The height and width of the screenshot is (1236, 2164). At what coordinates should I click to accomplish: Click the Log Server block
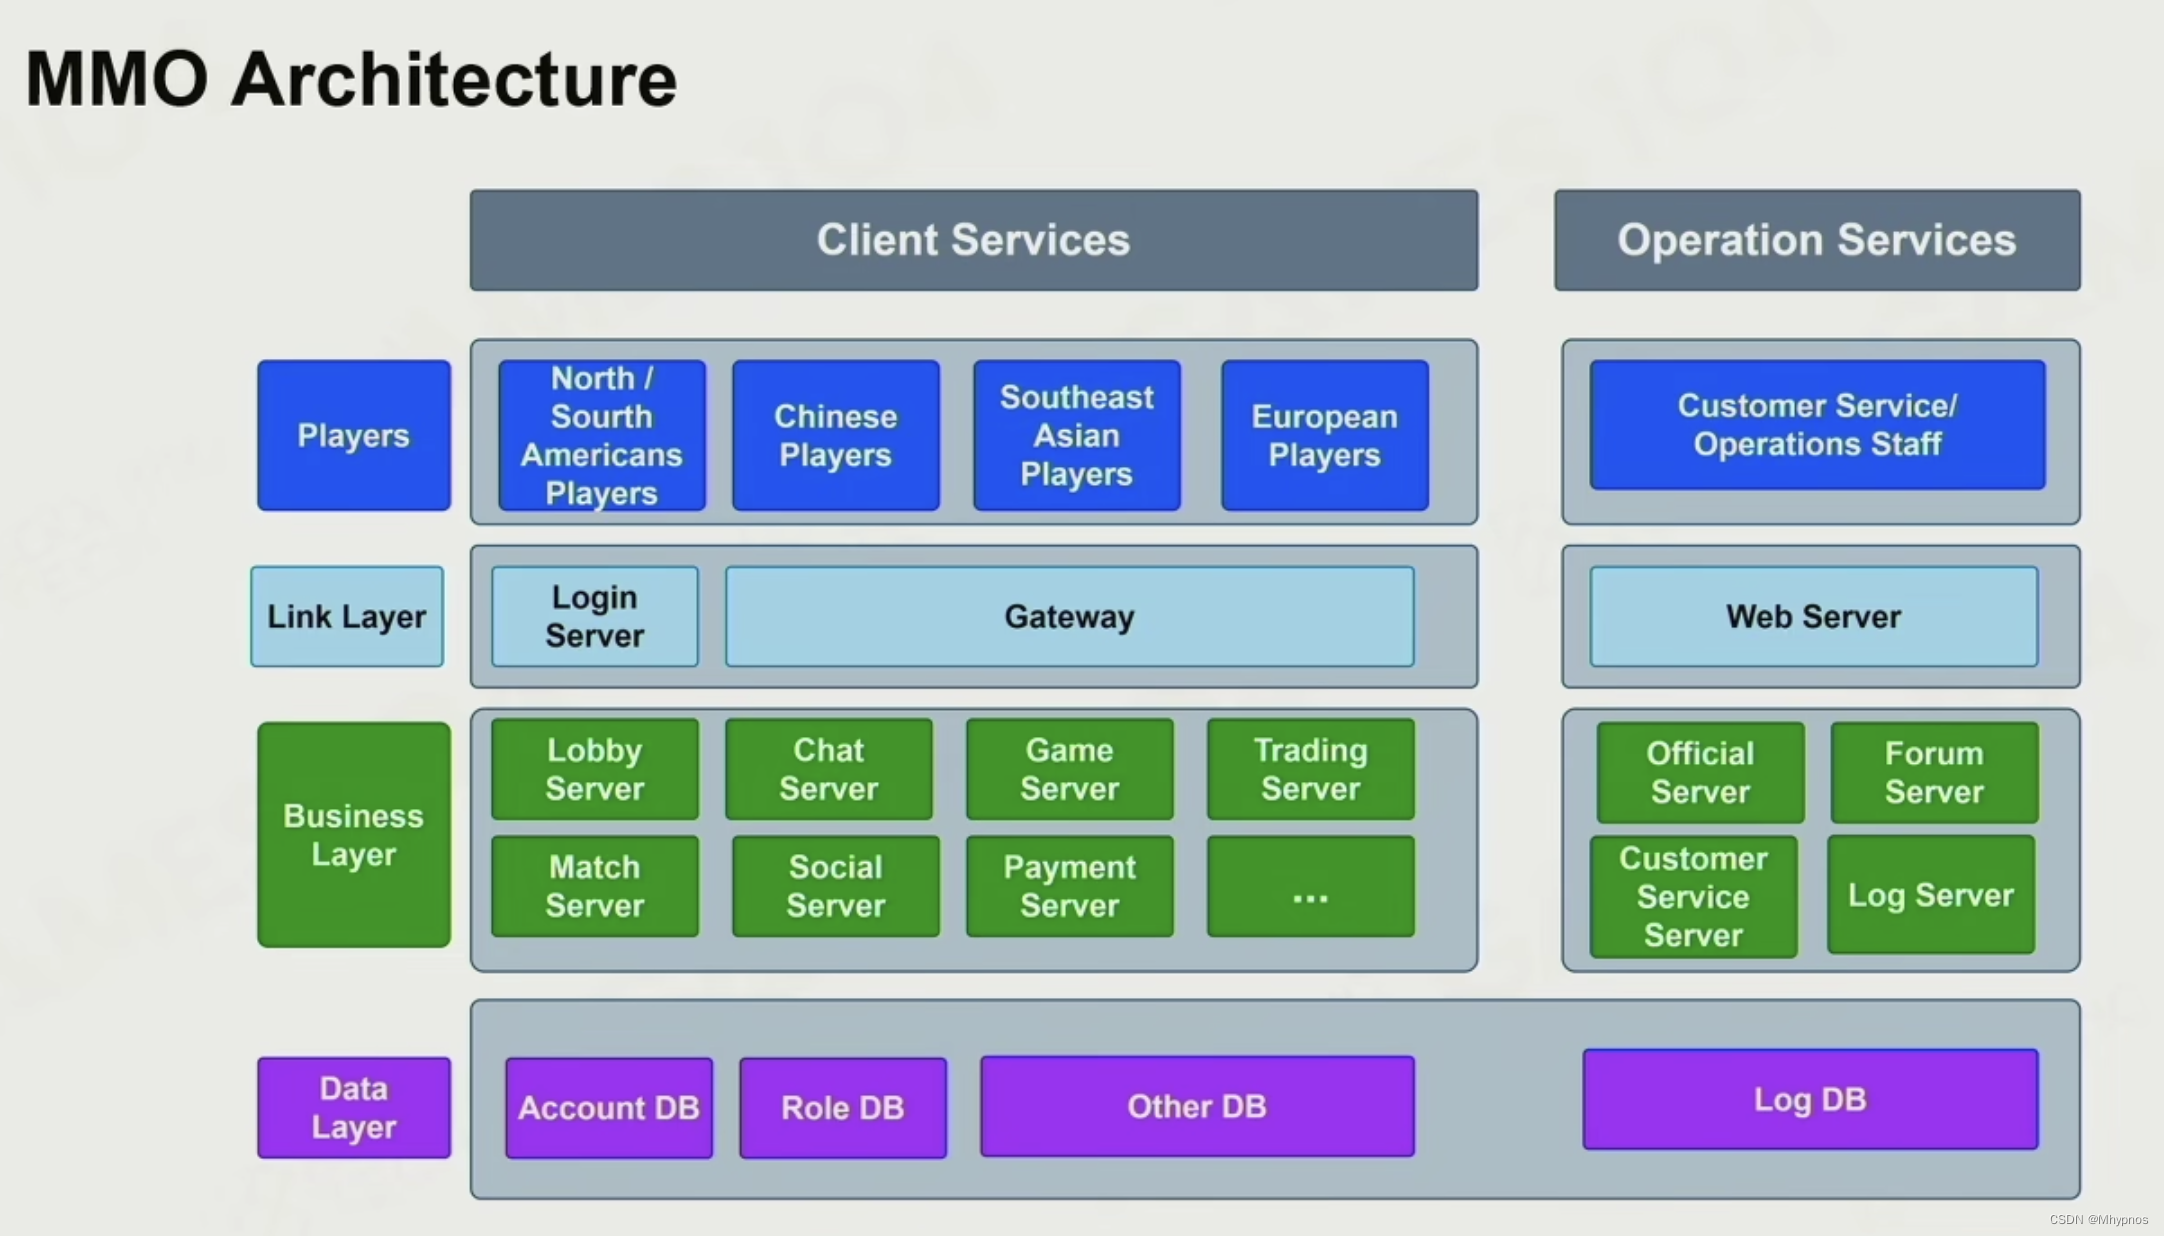pyautogui.click(x=1930, y=894)
